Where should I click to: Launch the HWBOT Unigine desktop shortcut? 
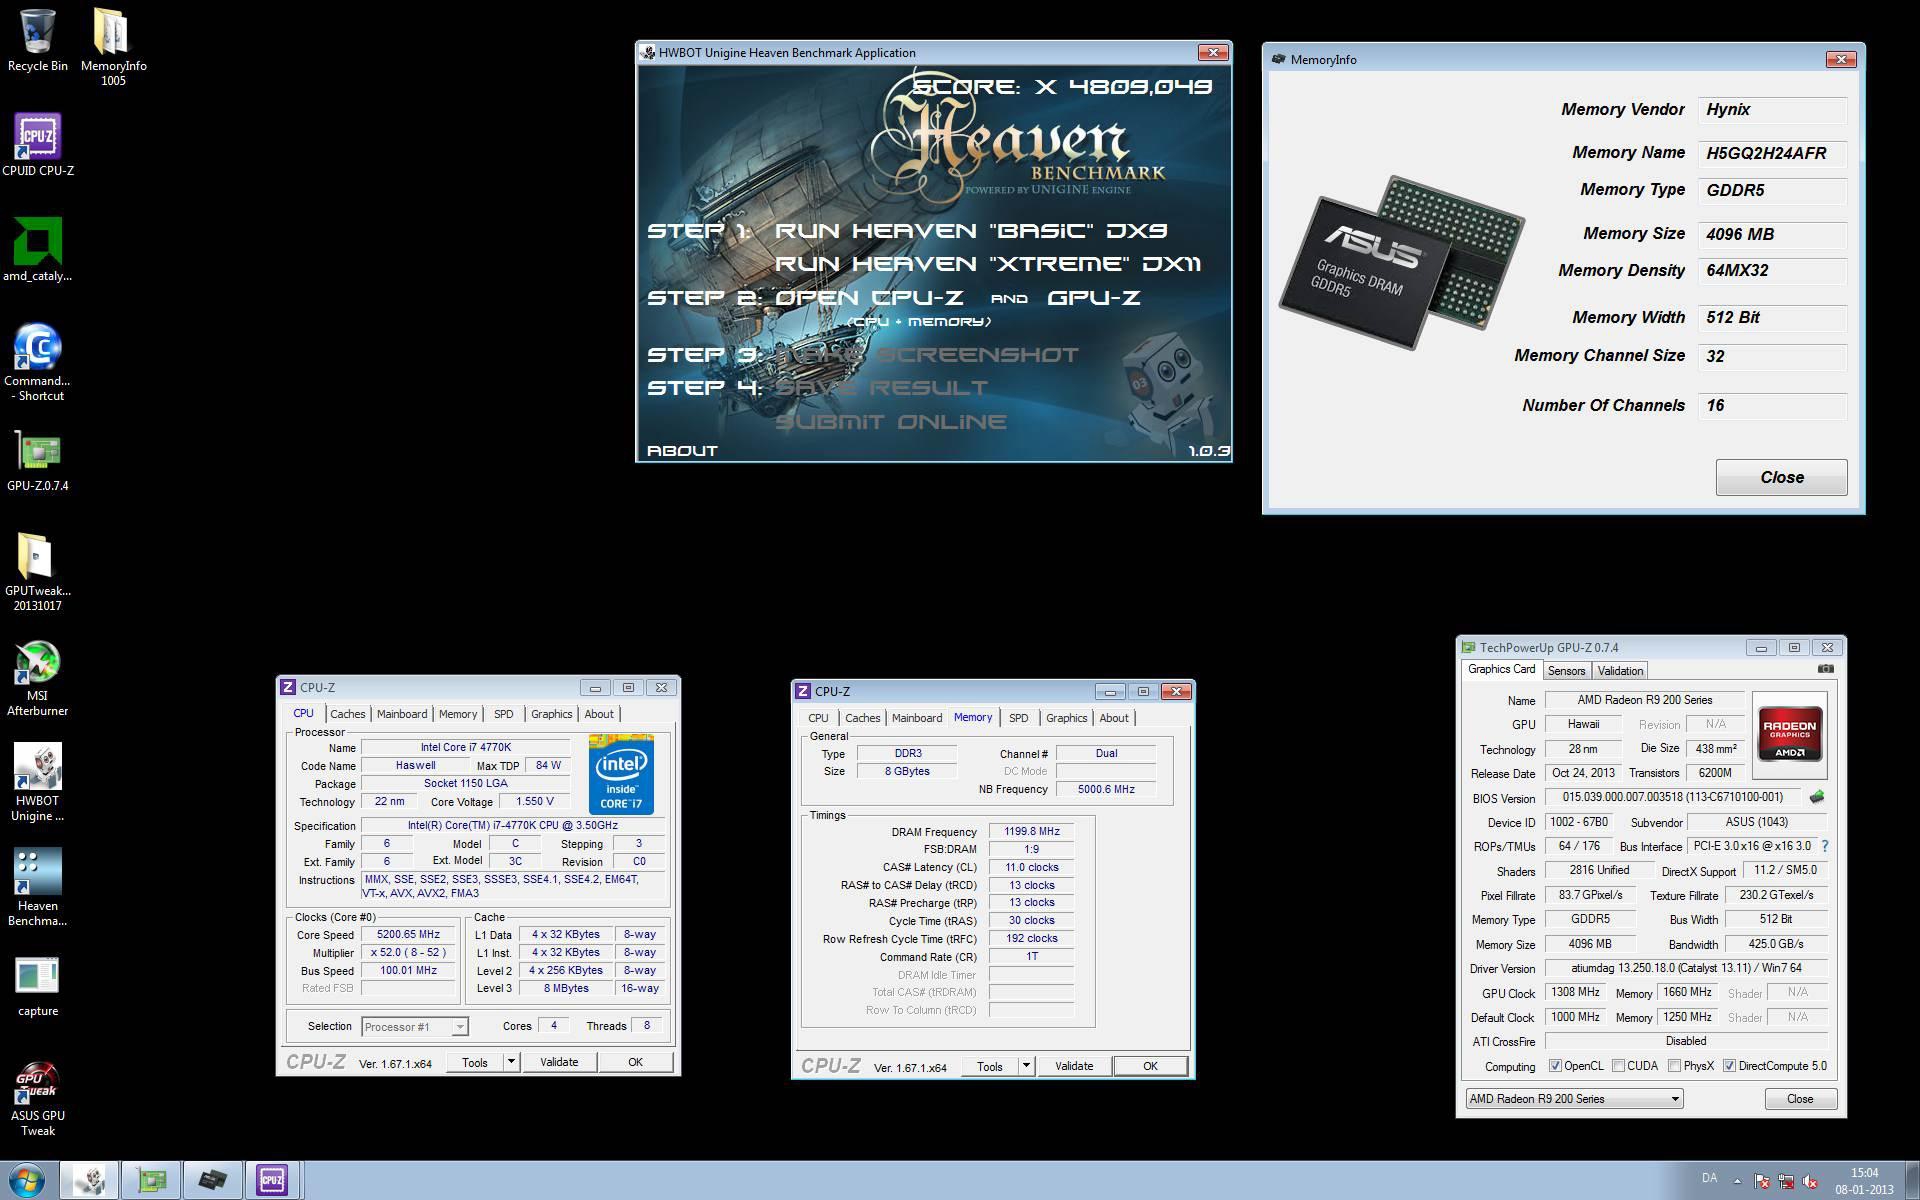point(38,782)
